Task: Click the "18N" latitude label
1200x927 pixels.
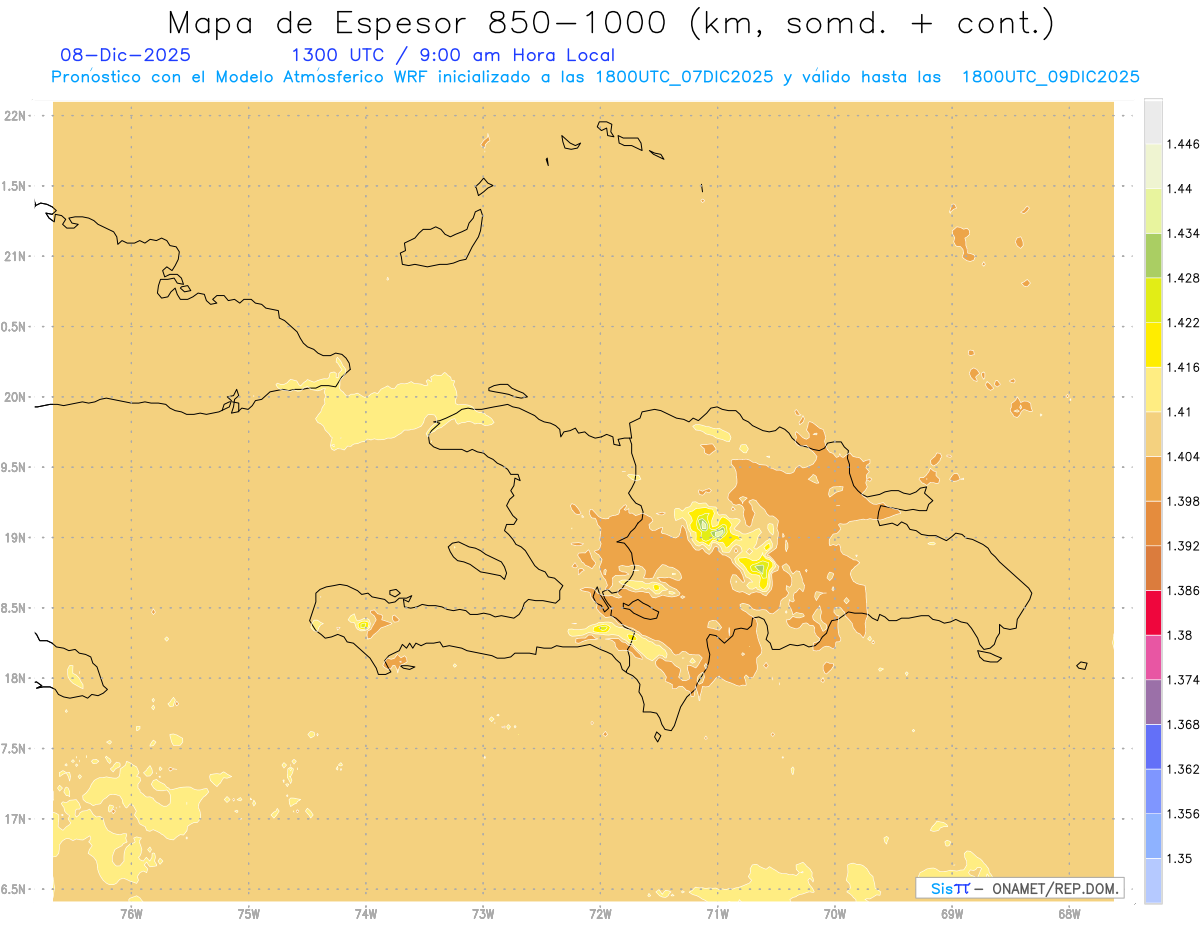Action: pos(15,678)
